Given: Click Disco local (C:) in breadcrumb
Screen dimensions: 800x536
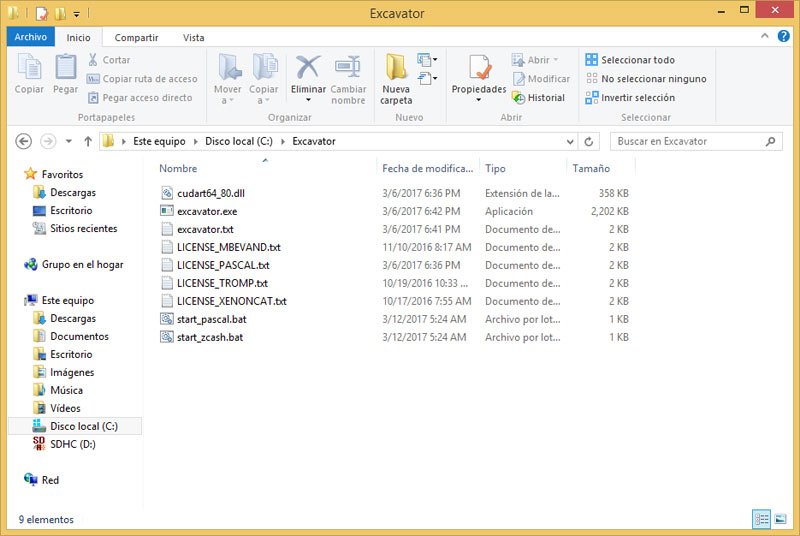Looking at the screenshot, I should click(239, 141).
